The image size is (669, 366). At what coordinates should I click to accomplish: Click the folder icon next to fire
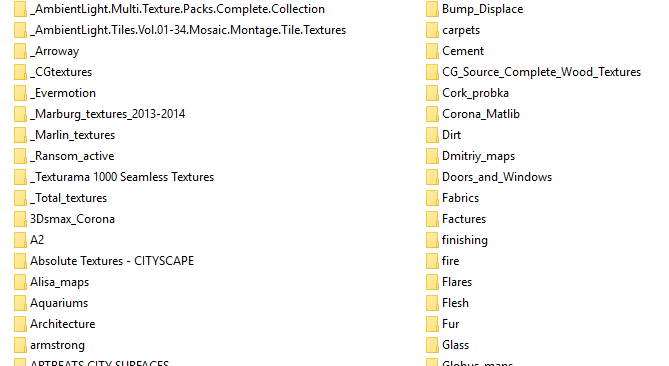tap(432, 261)
